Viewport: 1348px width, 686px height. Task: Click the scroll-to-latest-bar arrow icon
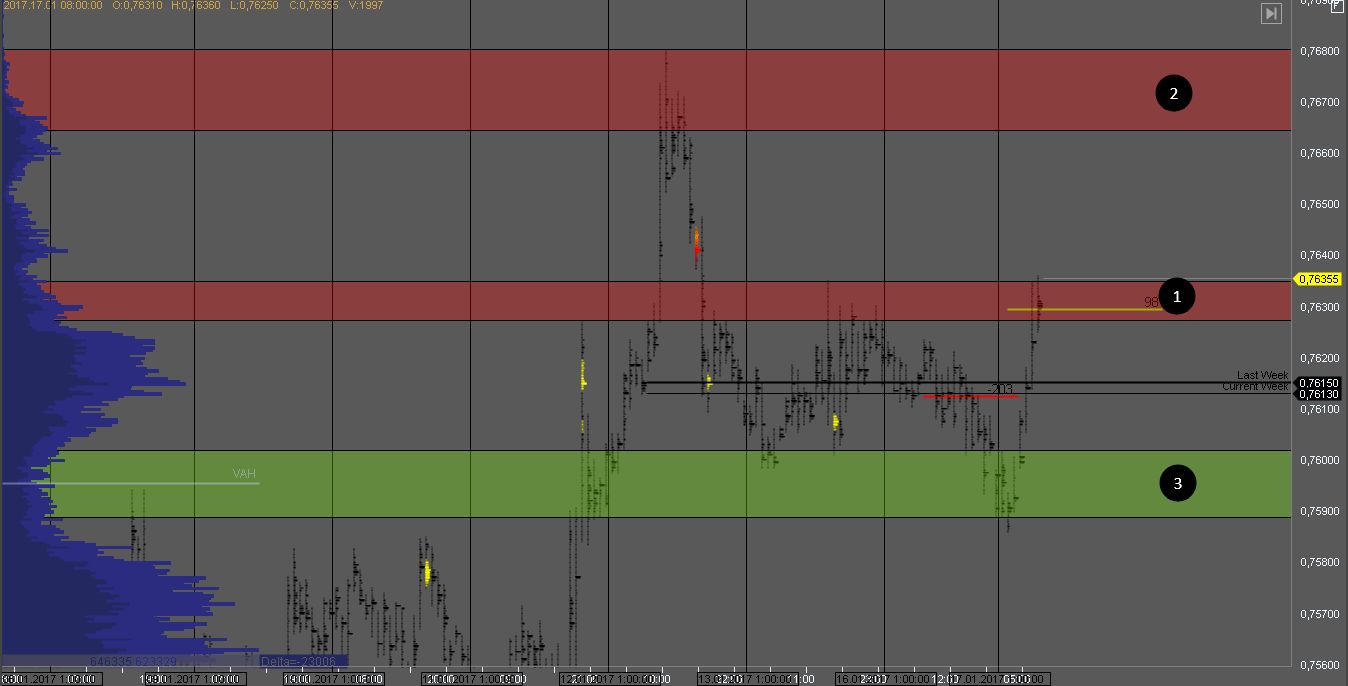[1271, 13]
